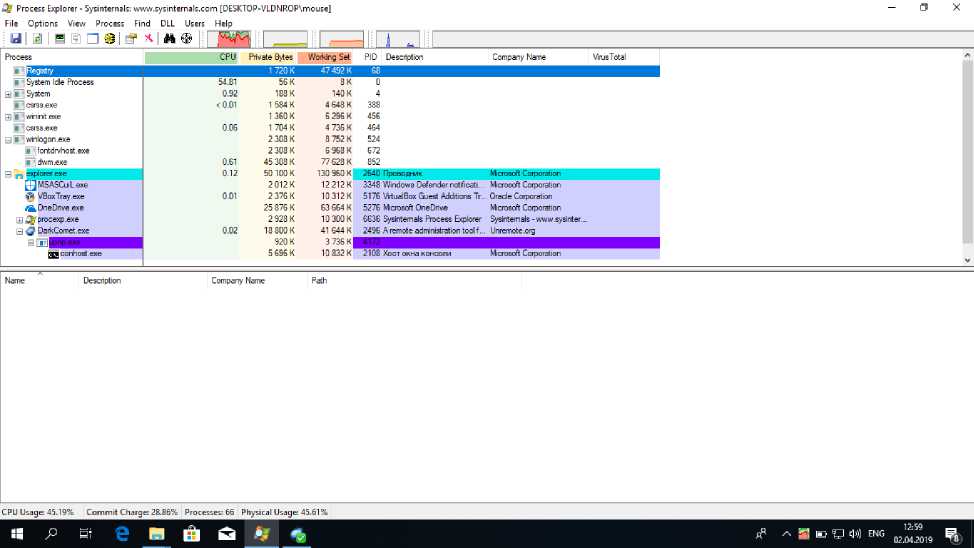Select the Registry process row
974x548 pixels.
(330, 71)
